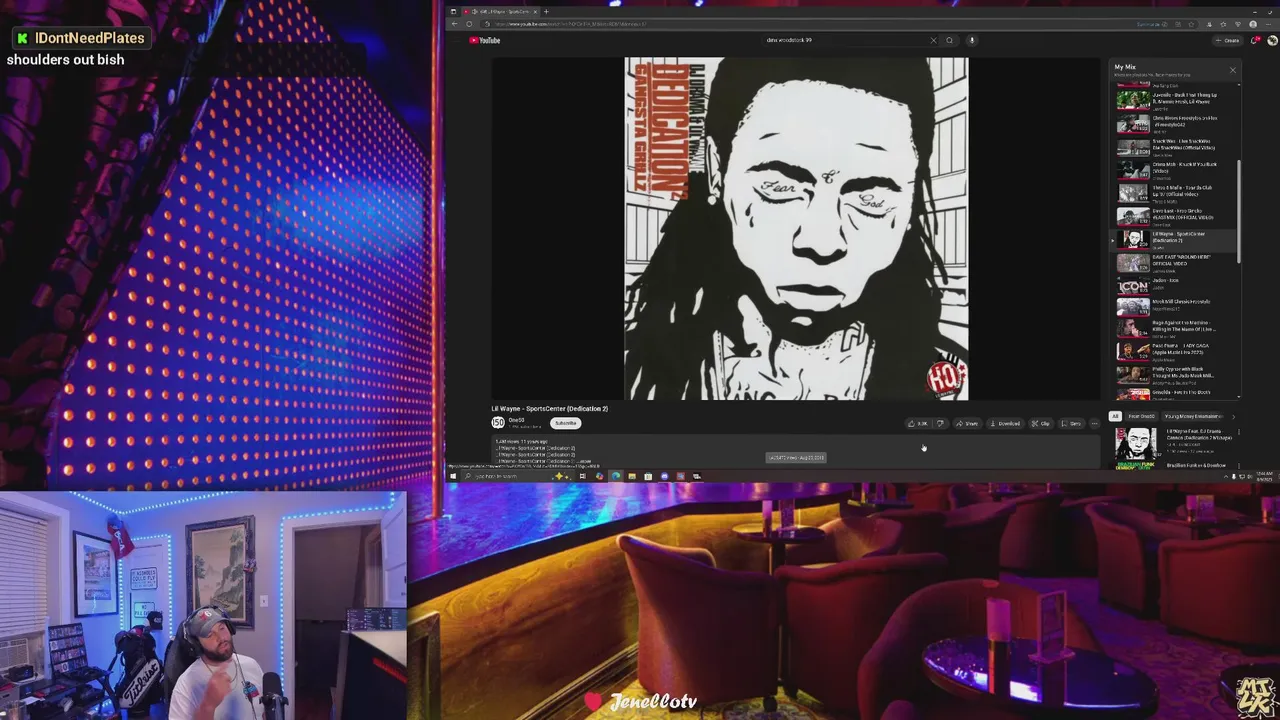
Task: Select the All filter chip
Action: click(x=1115, y=416)
